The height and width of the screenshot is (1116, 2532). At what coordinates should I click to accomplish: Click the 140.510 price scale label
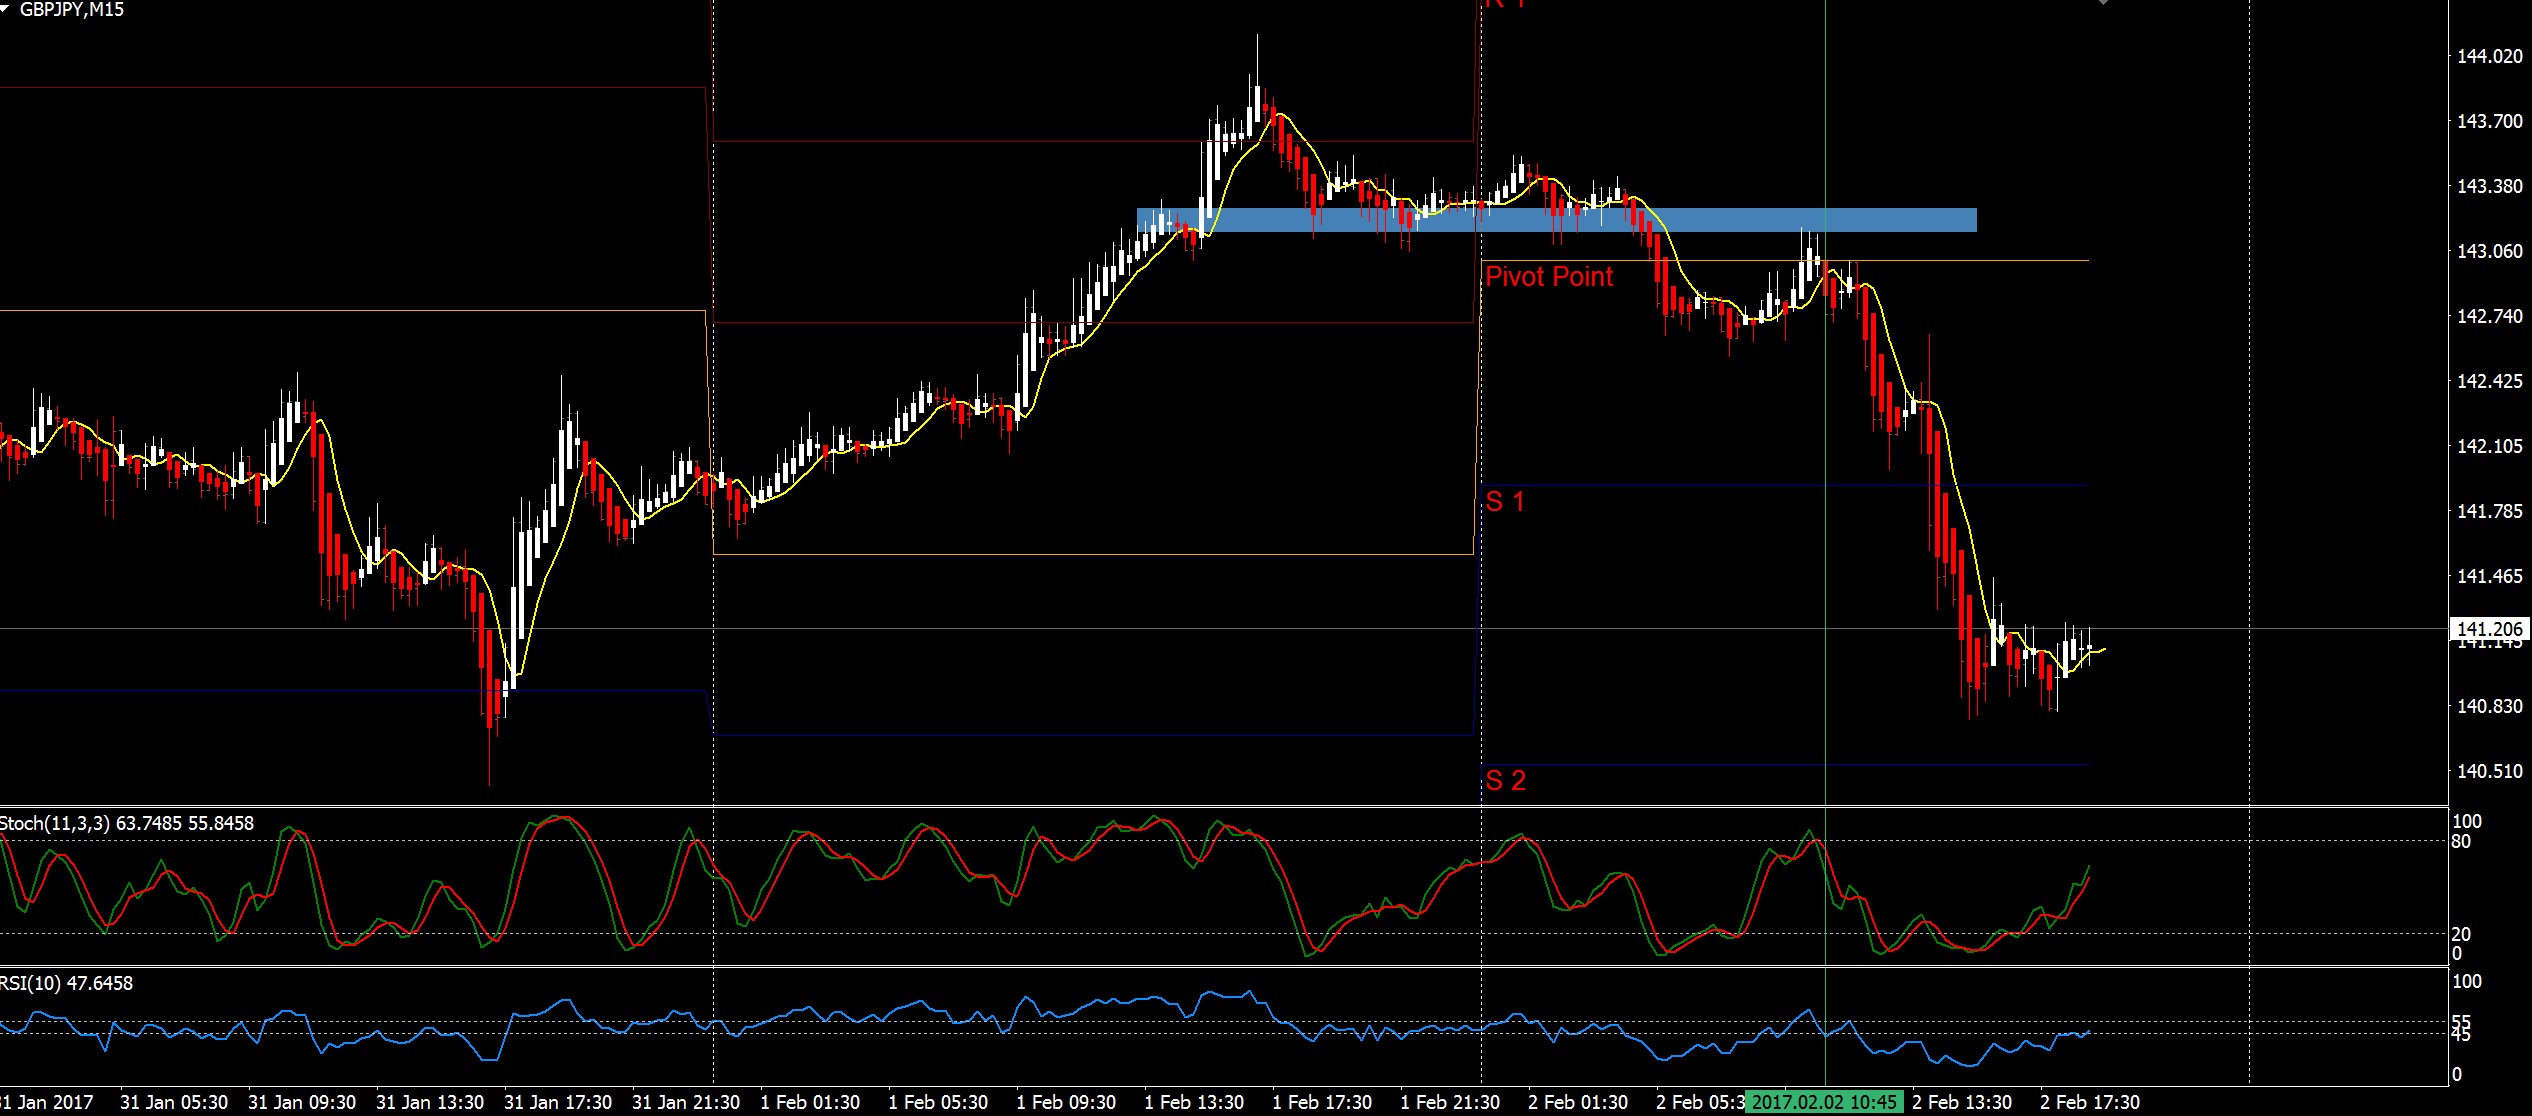[x=2489, y=772]
